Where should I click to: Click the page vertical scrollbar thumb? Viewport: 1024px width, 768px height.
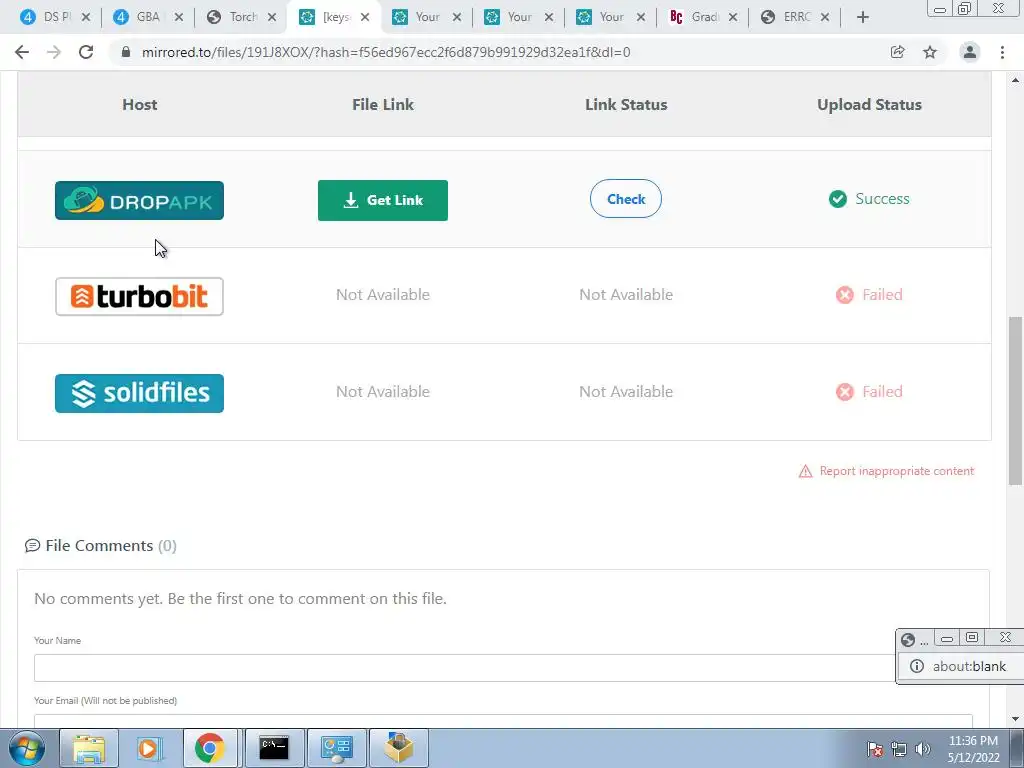pos(1015,400)
